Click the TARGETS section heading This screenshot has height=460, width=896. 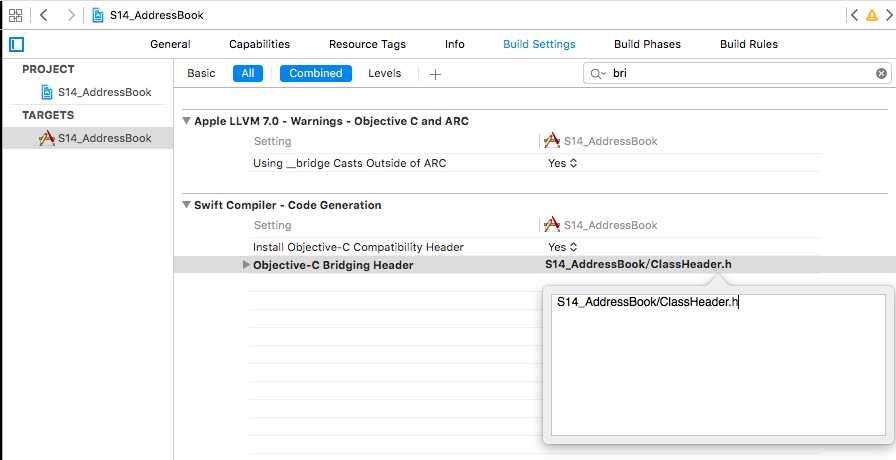click(48, 115)
